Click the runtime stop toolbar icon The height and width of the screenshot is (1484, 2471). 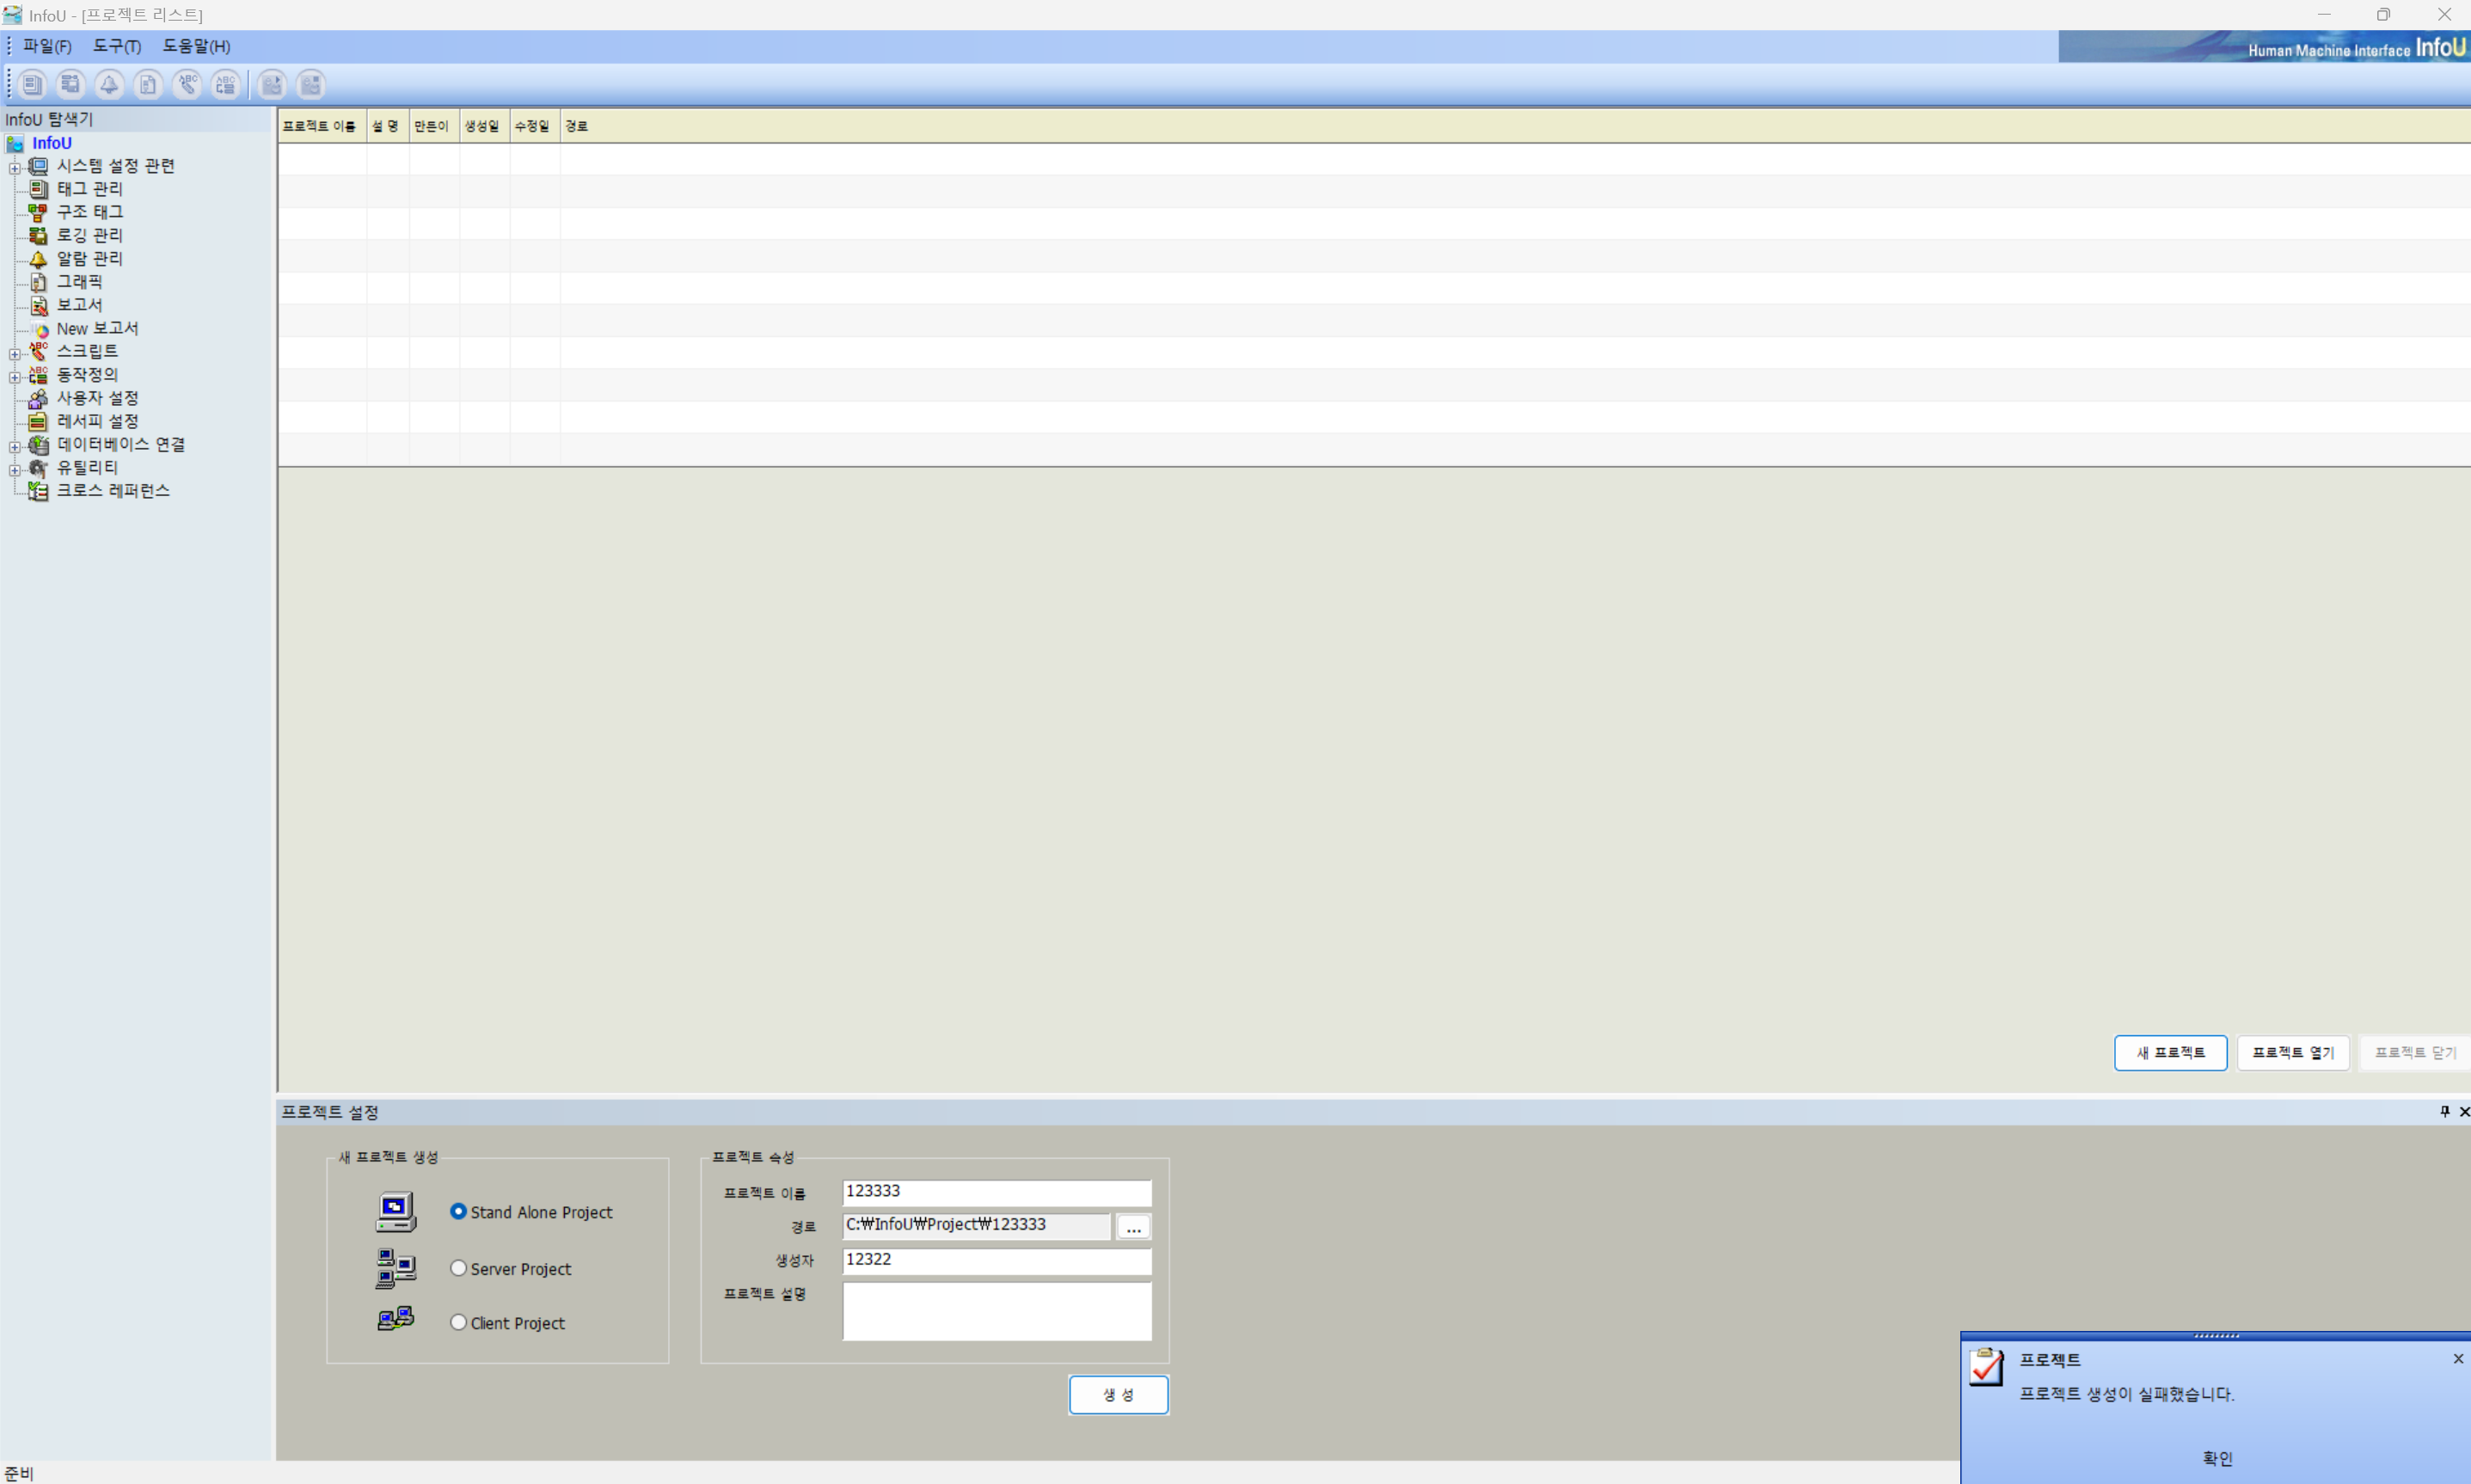(311, 85)
